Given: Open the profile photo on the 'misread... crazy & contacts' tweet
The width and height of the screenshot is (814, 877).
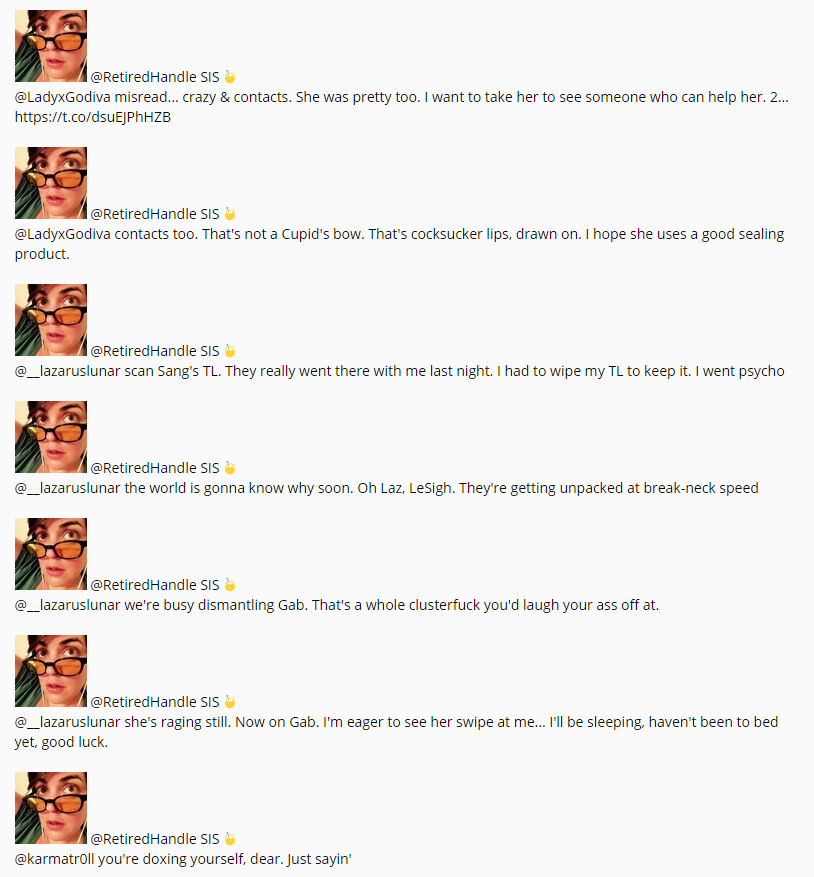Looking at the screenshot, I should [x=51, y=46].
